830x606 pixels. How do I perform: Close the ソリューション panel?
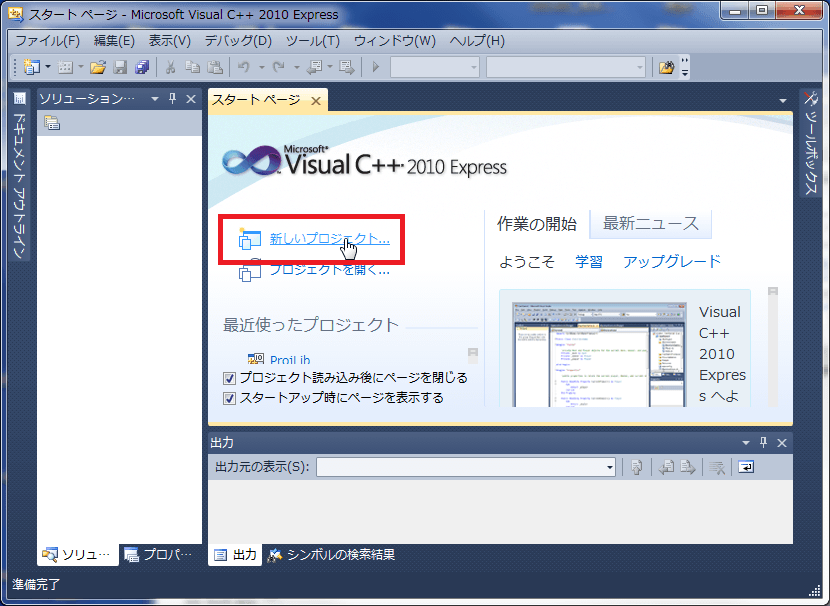[x=191, y=99]
